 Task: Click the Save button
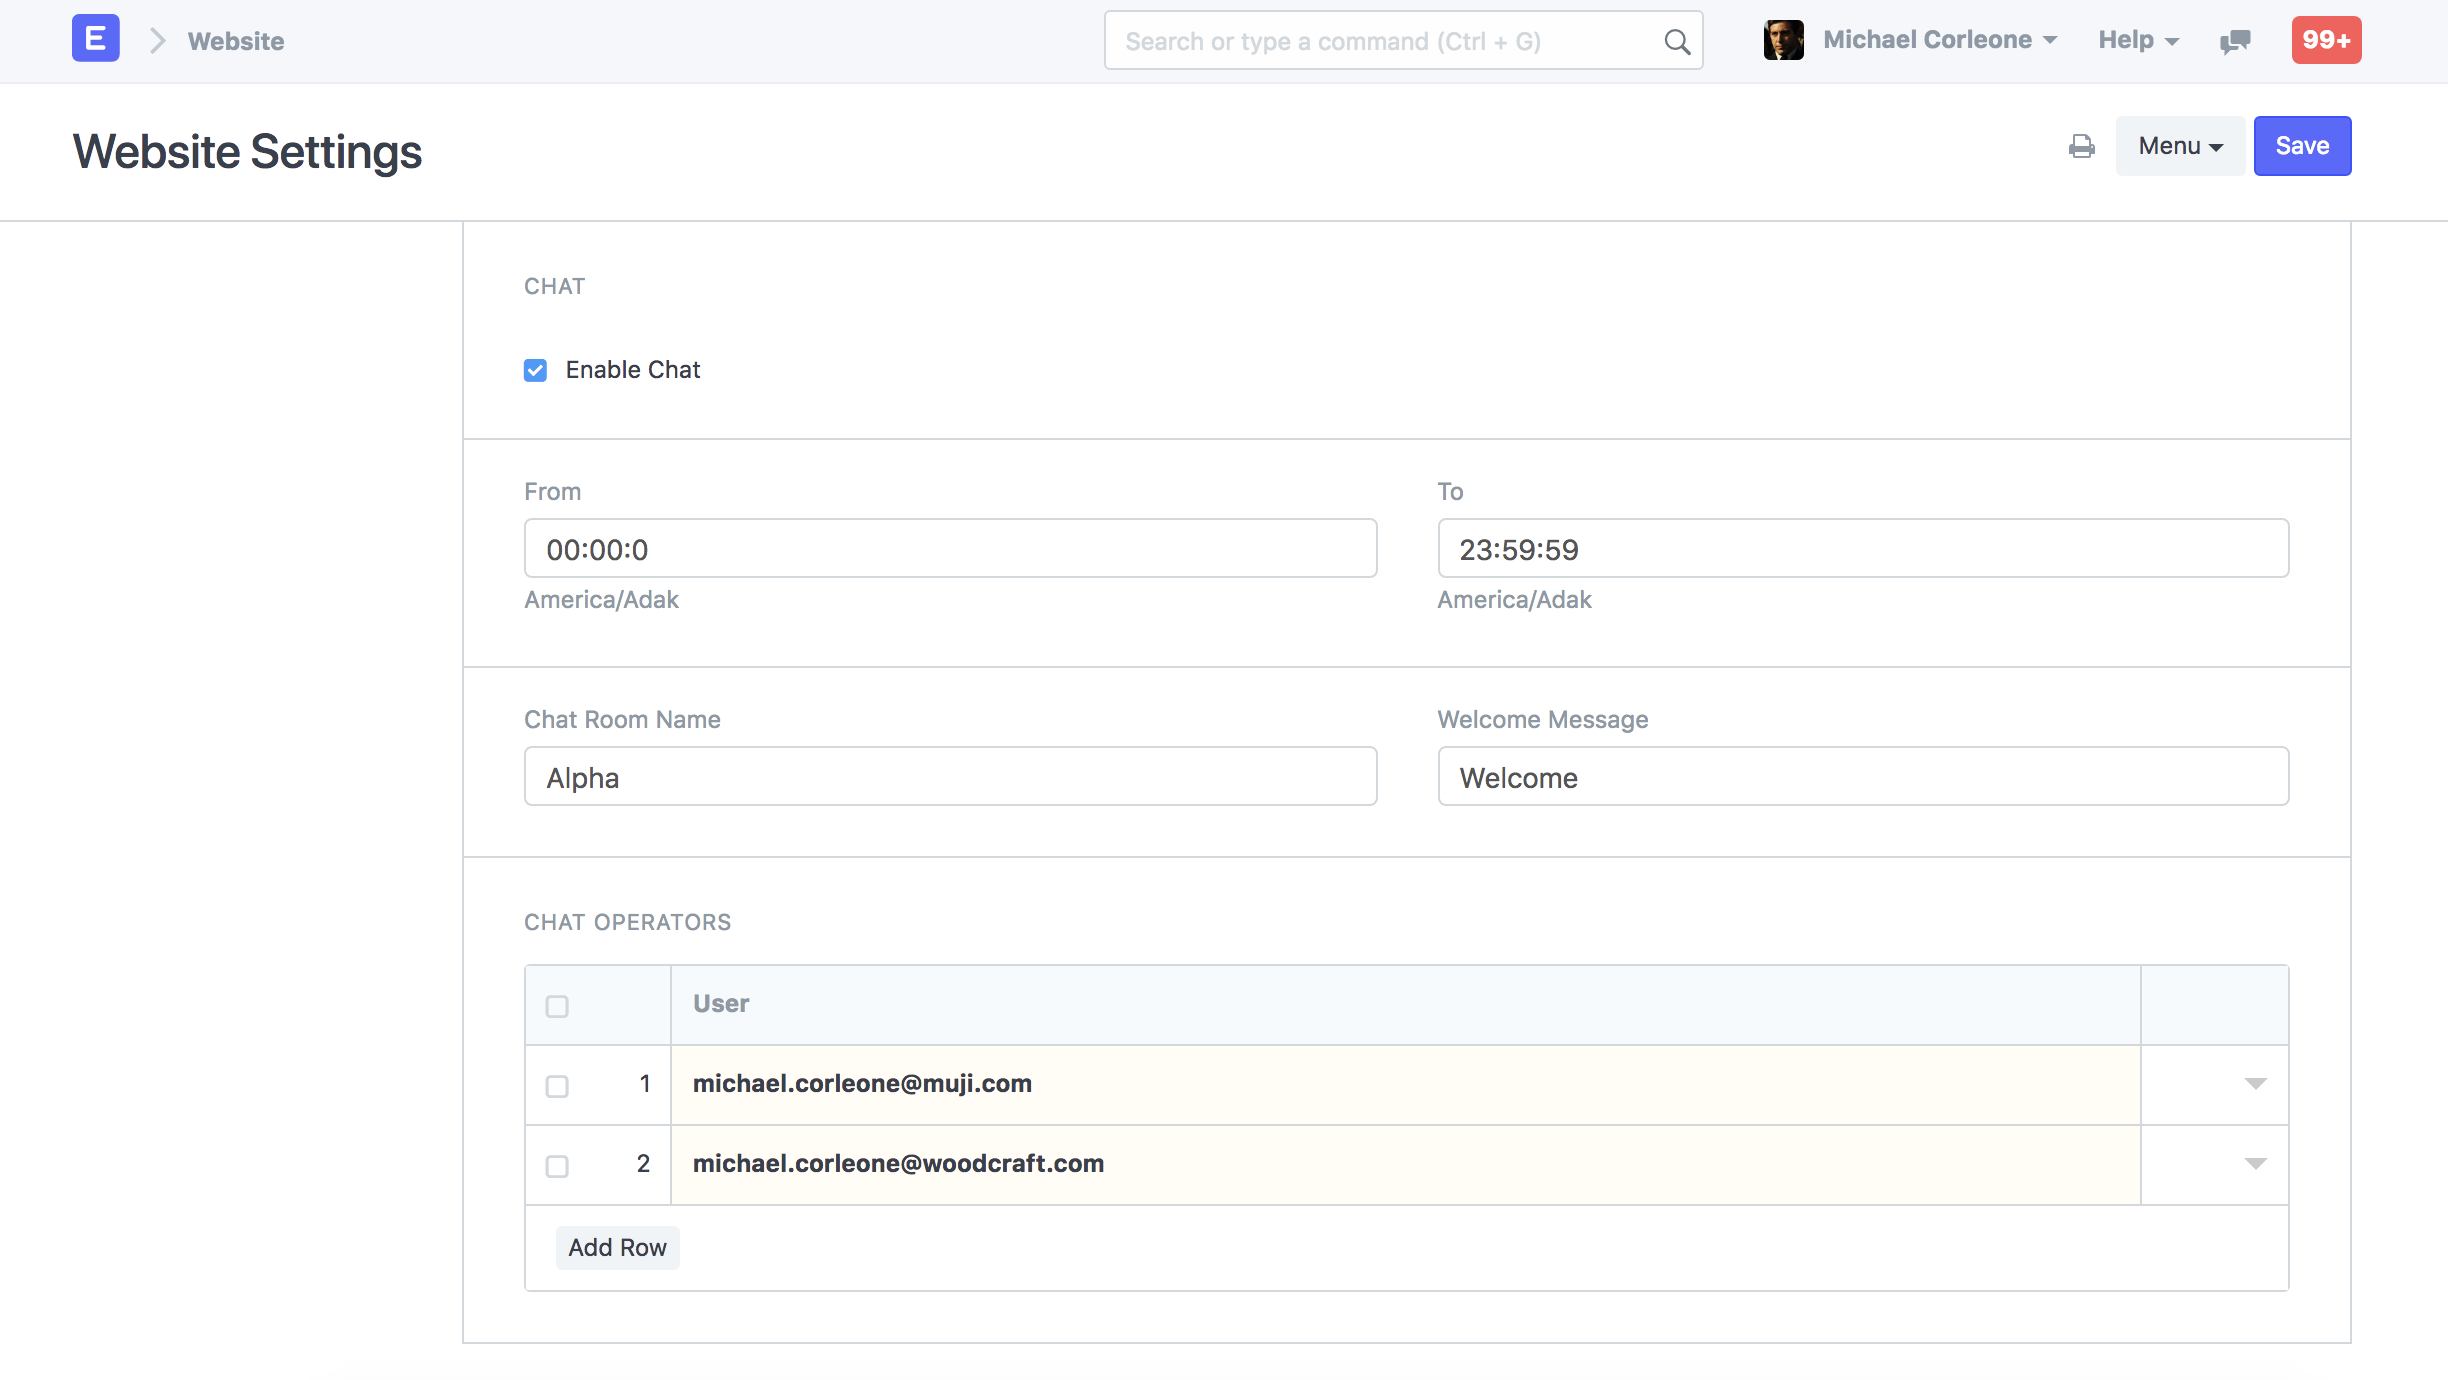(x=2301, y=146)
